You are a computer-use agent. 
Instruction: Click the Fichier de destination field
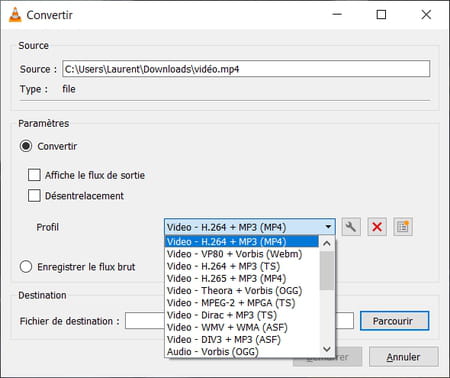pos(239,321)
